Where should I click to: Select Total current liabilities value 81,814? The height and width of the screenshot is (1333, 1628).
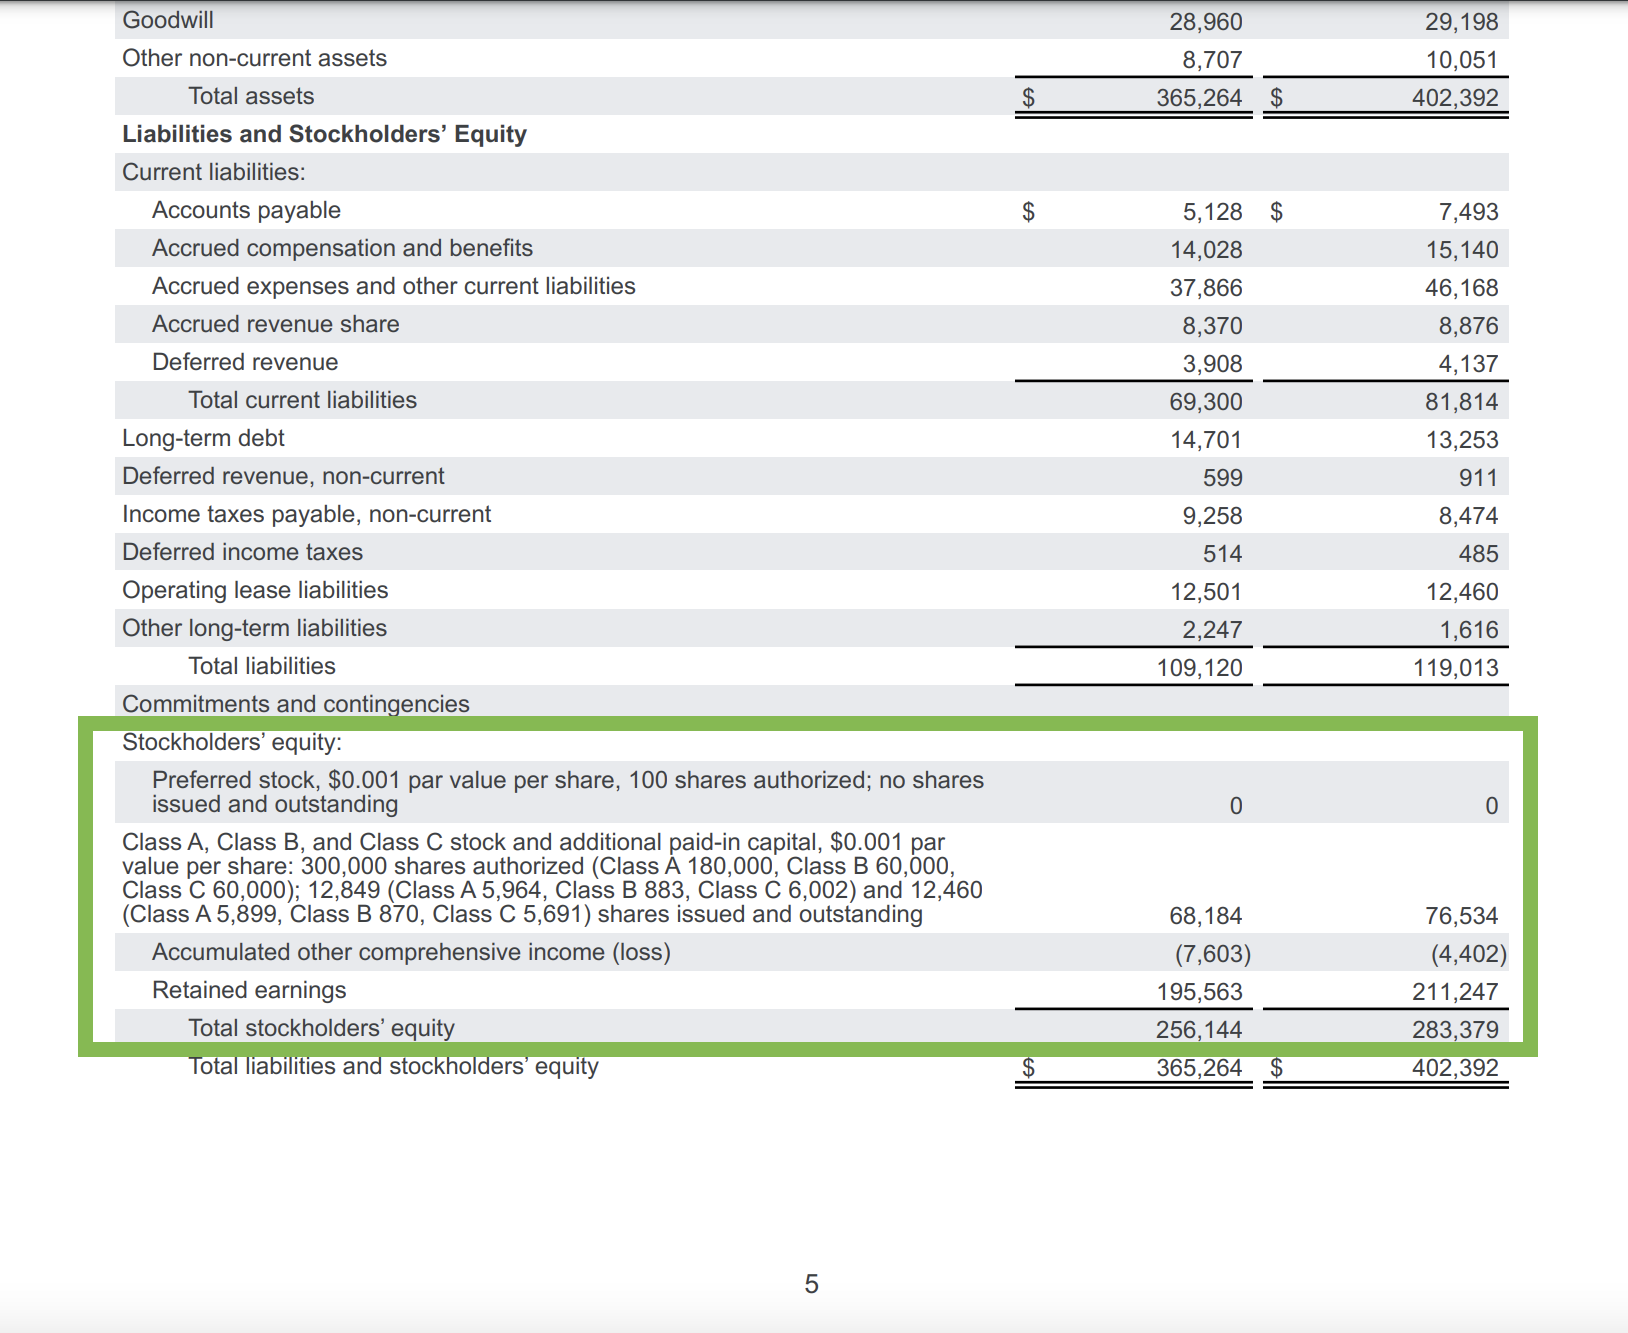click(1462, 402)
